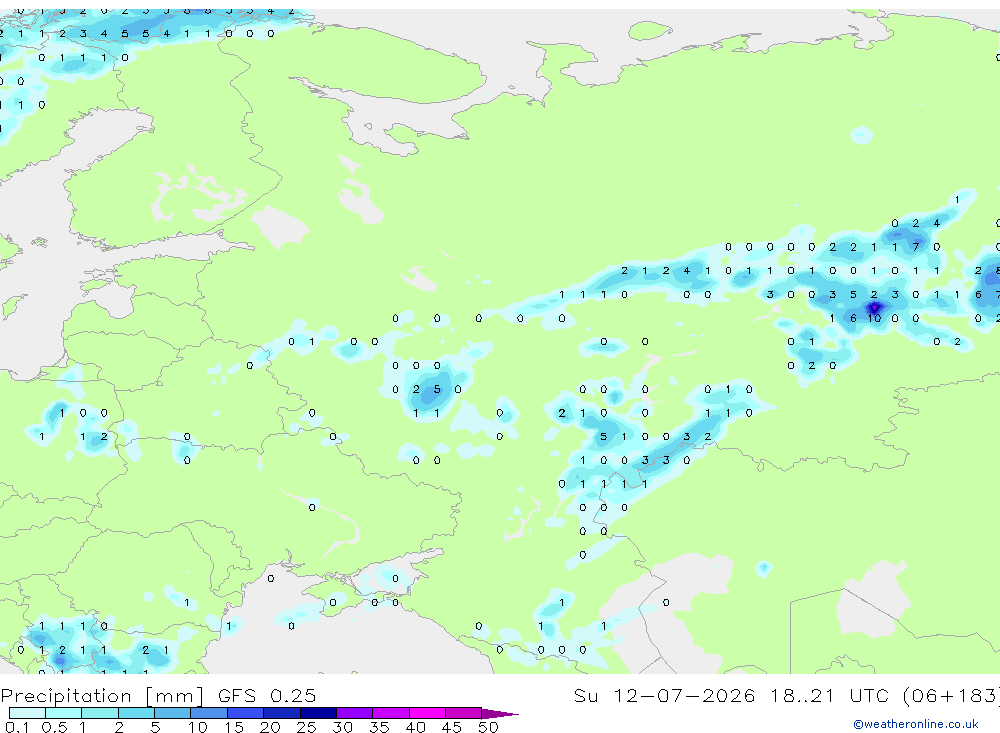The height and width of the screenshot is (733, 1000).
Task: Select the 10–15 mm legend color swatch
Action: point(209,713)
